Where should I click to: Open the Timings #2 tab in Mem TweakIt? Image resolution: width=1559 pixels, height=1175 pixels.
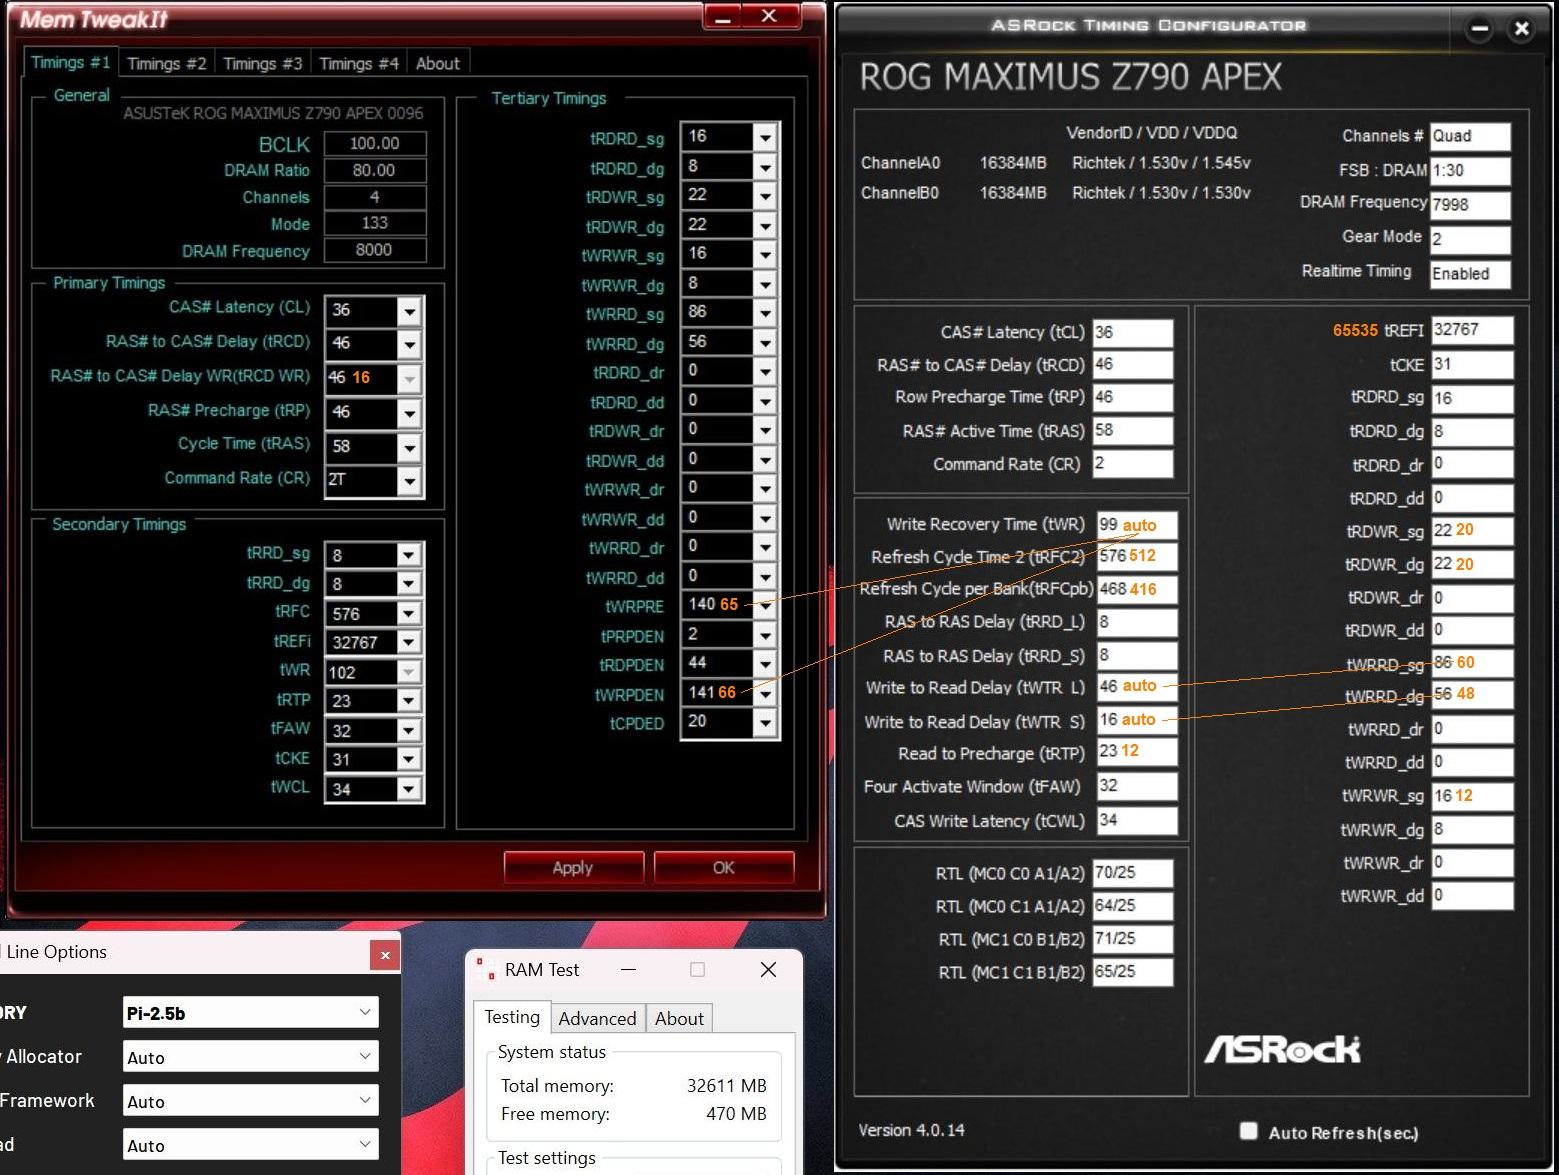(x=166, y=63)
